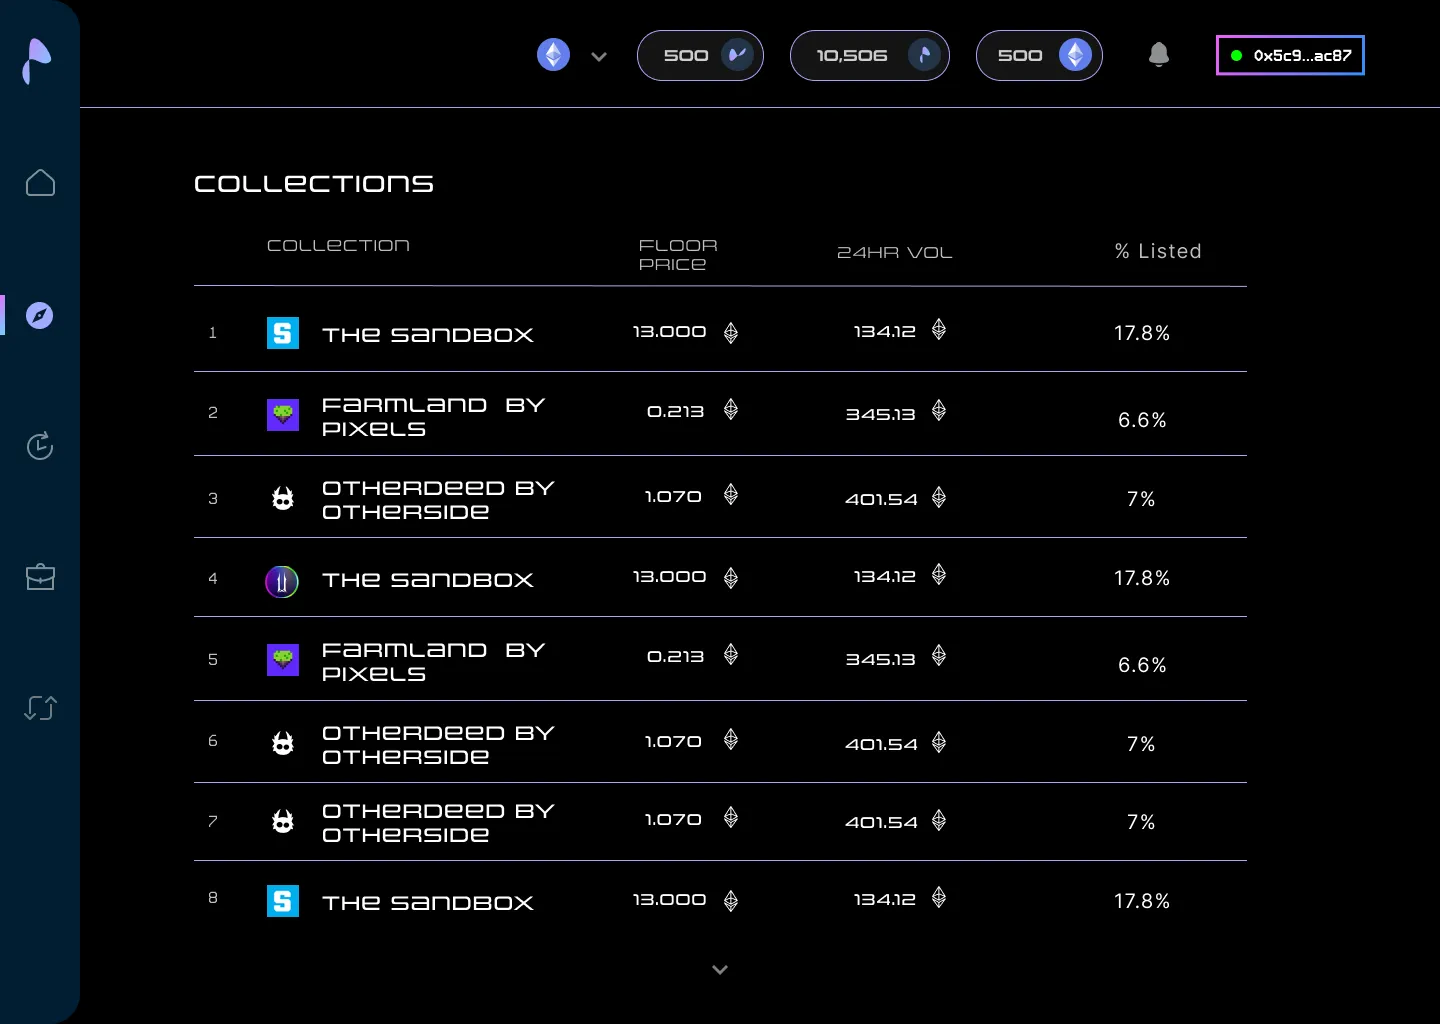The height and width of the screenshot is (1024, 1440).
Task: Click Otherdeed logo in row 6
Action: click(283, 743)
